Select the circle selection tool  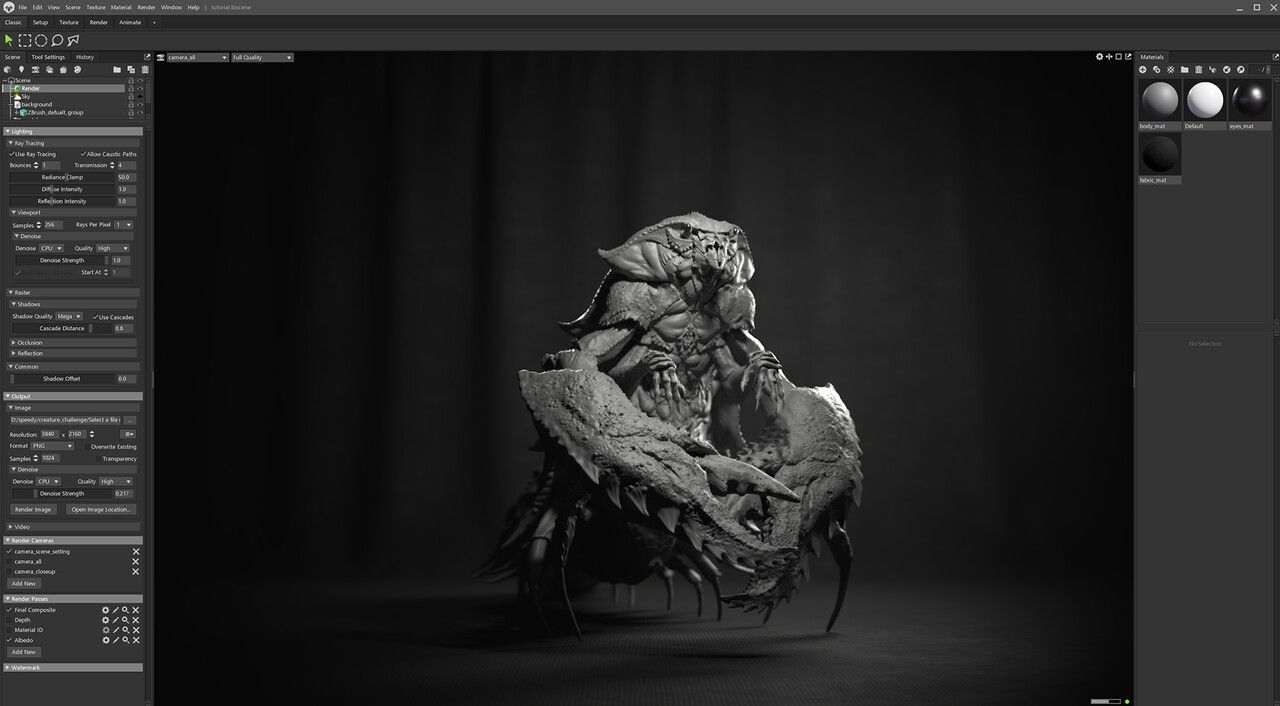(x=41, y=40)
